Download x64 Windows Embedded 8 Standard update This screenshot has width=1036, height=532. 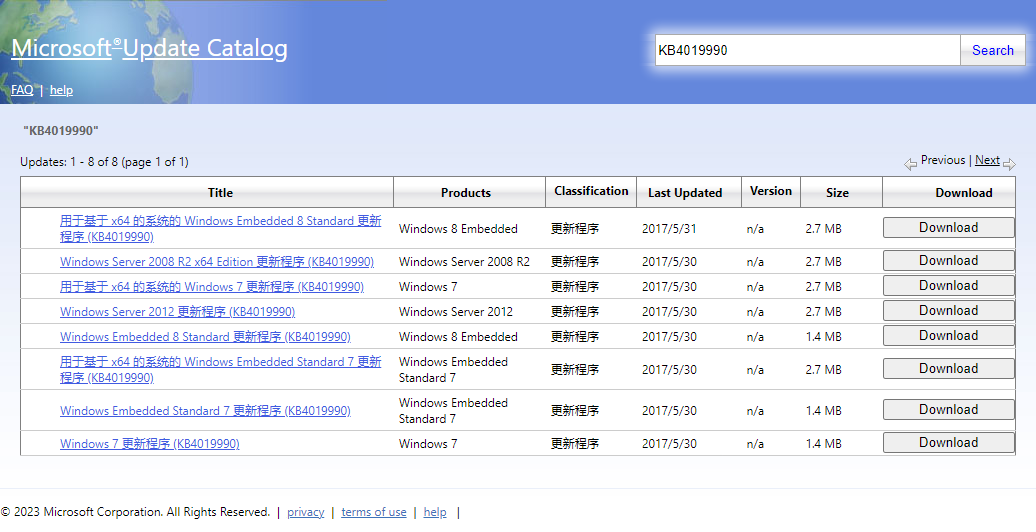[x=948, y=227]
